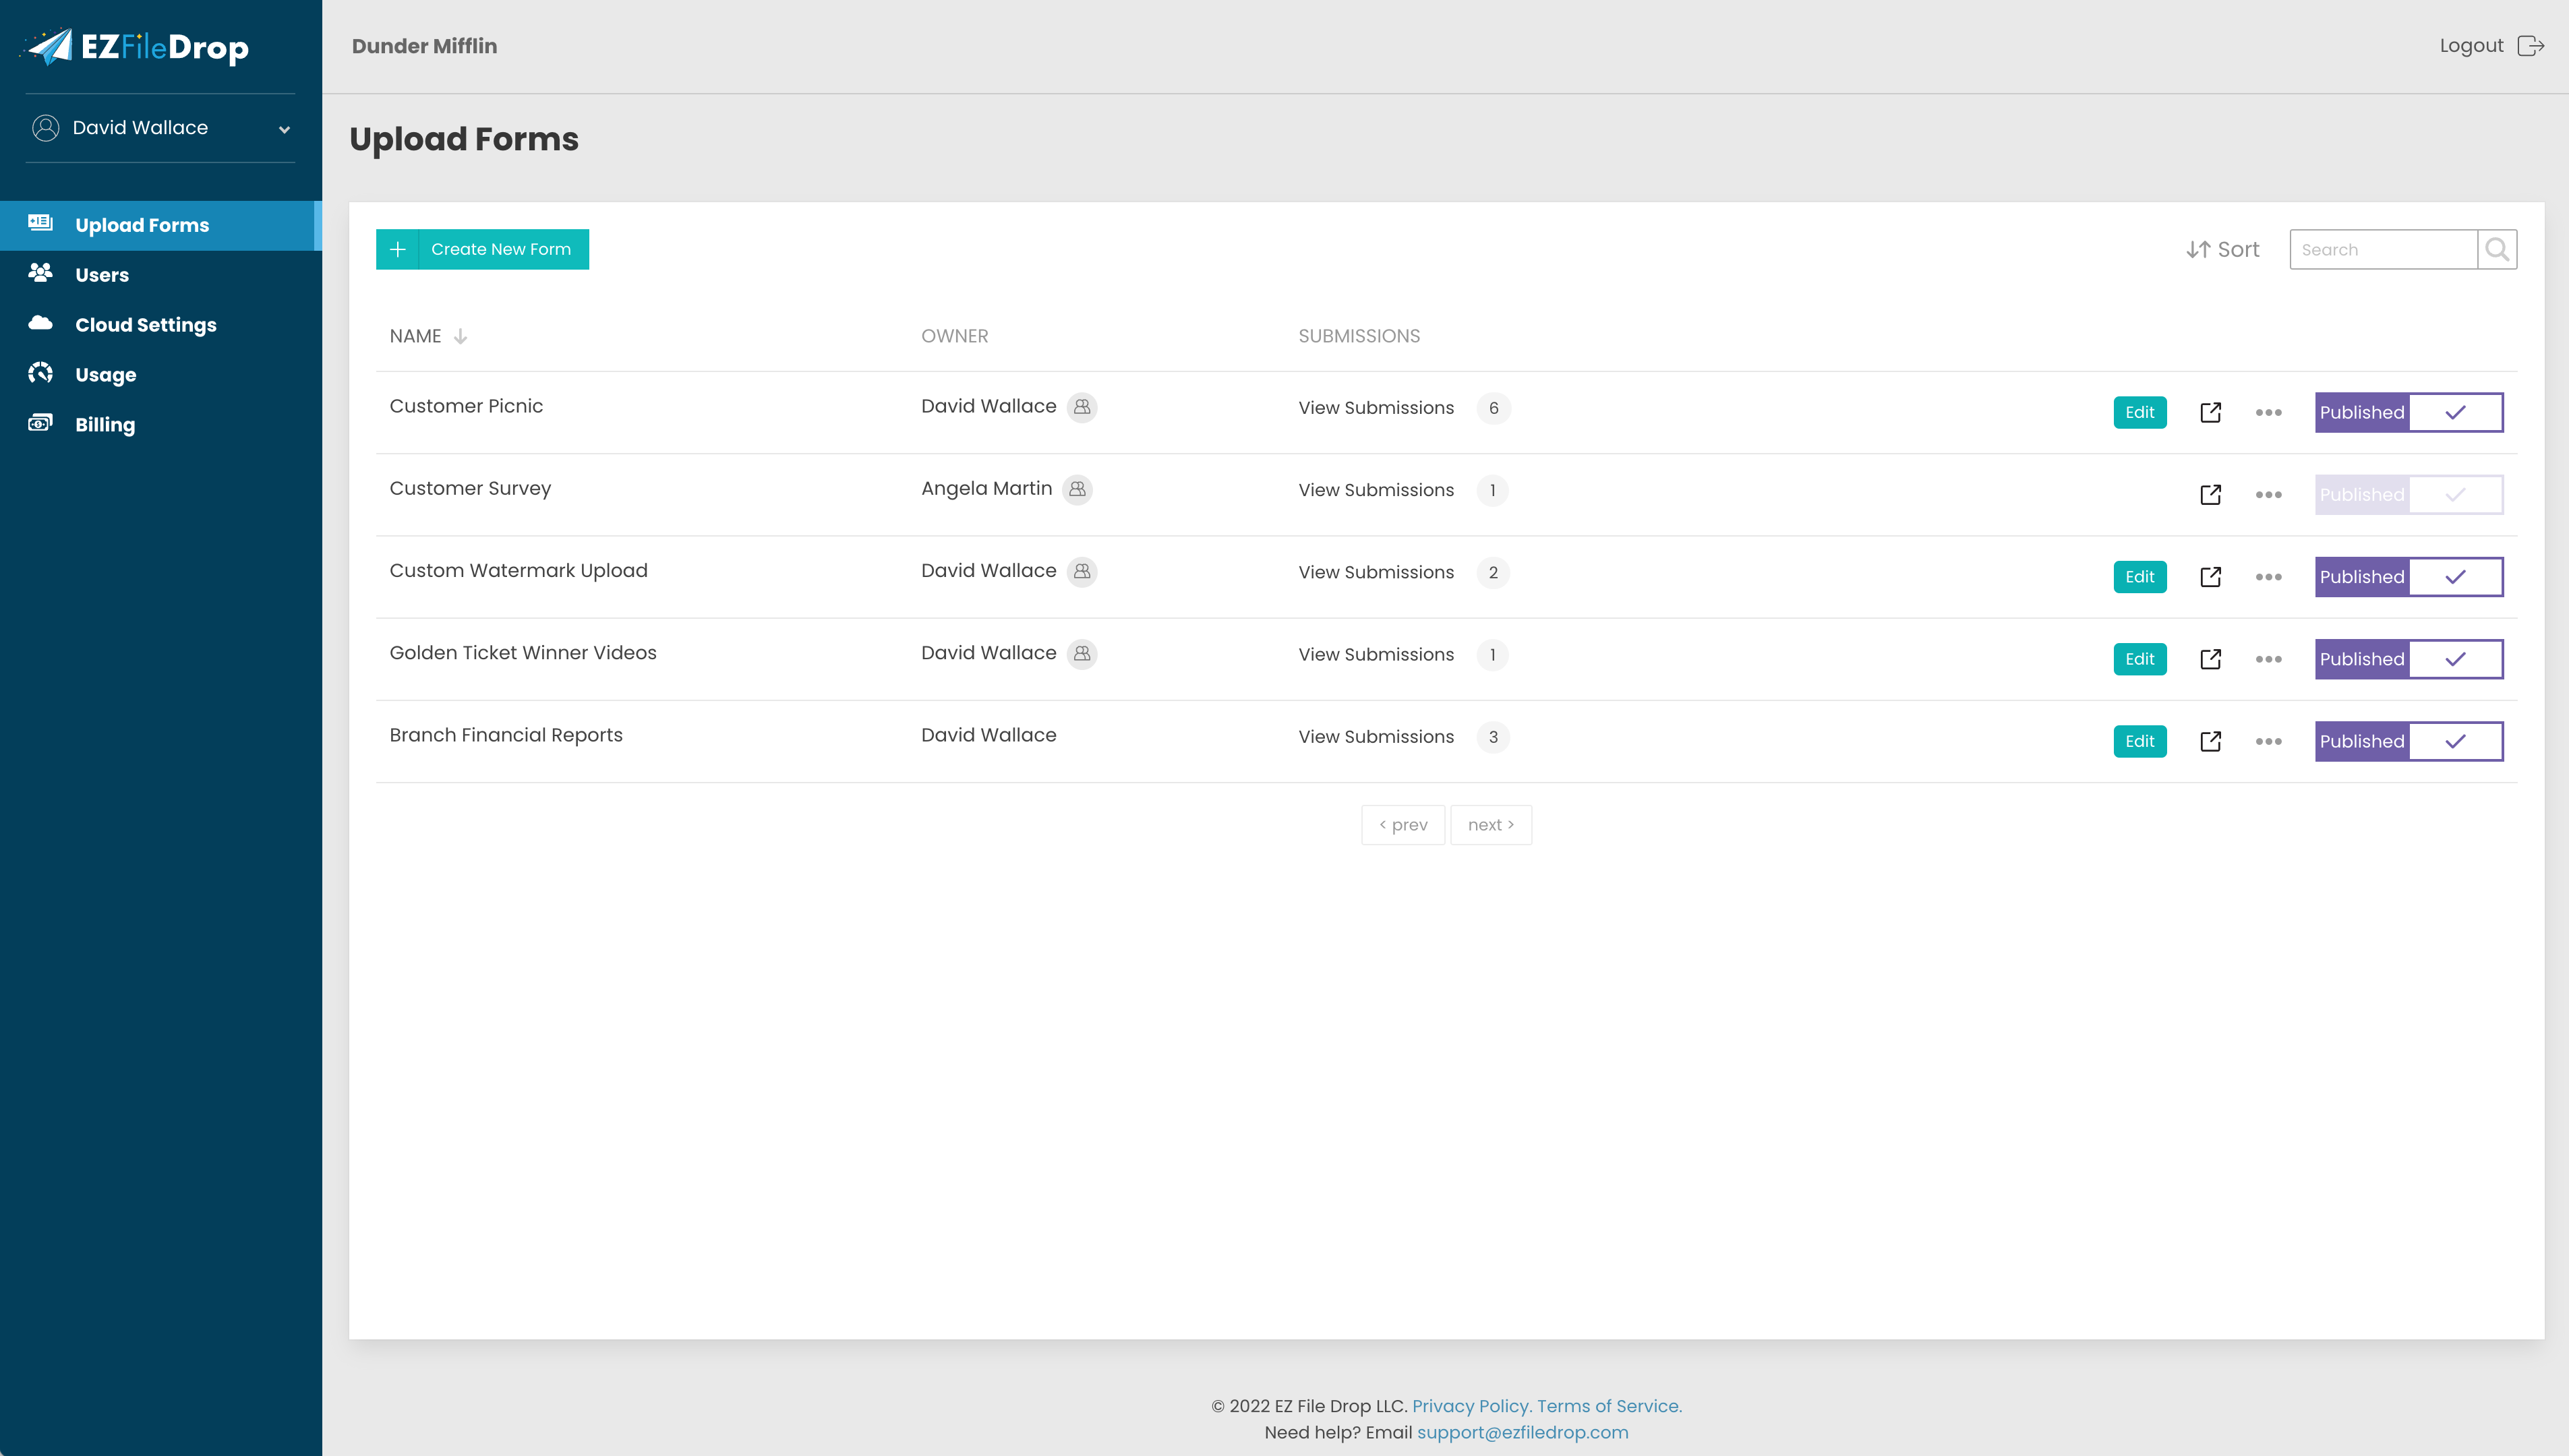Go to Cloud Settings in sidebar

(145, 325)
